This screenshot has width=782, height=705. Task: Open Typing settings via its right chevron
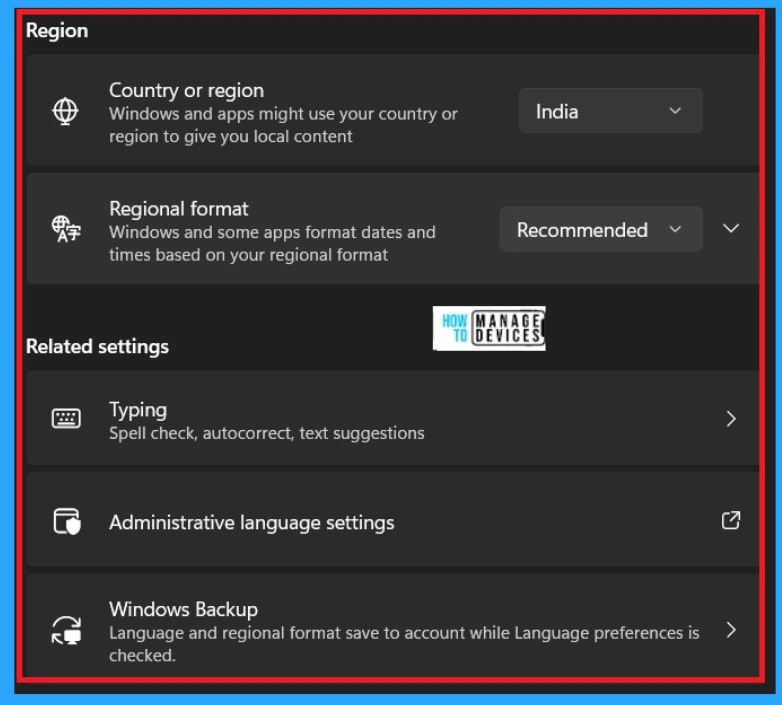click(731, 419)
